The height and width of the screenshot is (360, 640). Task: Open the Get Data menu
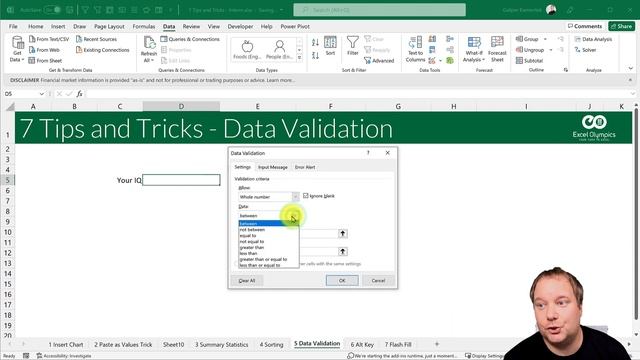pos(17,49)
